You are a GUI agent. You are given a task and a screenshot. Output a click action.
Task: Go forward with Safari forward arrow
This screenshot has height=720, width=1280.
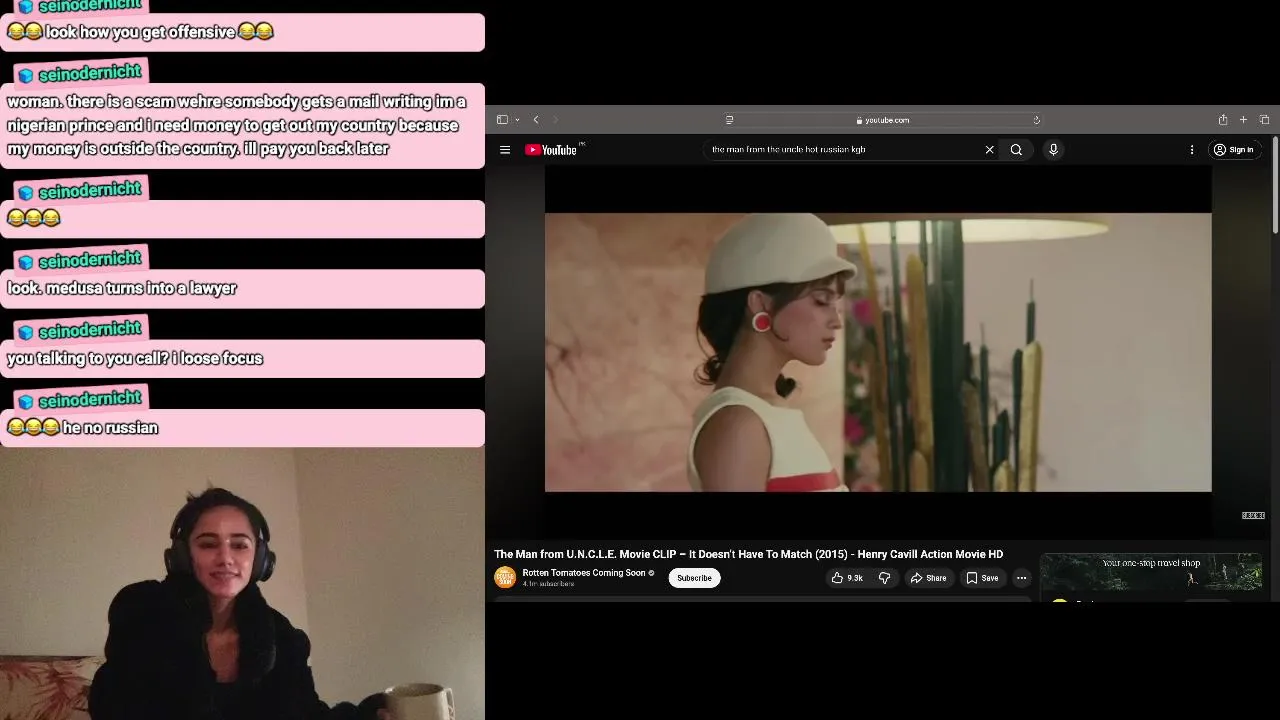556,120
